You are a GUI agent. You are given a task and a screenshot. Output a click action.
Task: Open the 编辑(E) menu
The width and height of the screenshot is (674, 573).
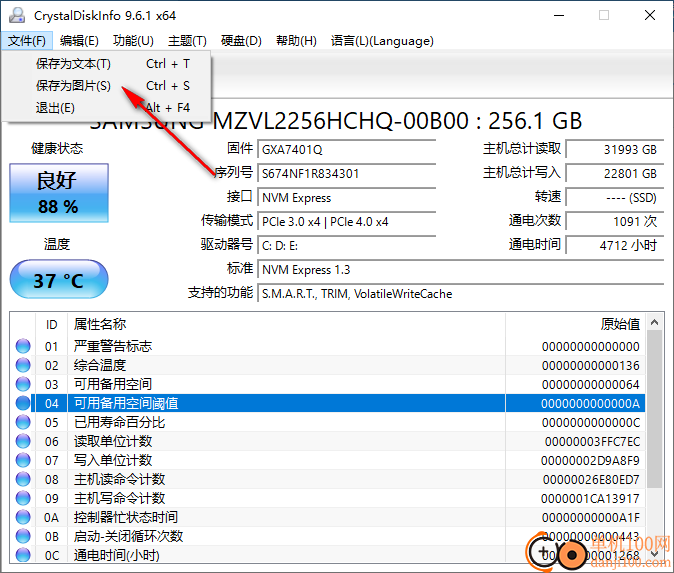pos(79,41)
